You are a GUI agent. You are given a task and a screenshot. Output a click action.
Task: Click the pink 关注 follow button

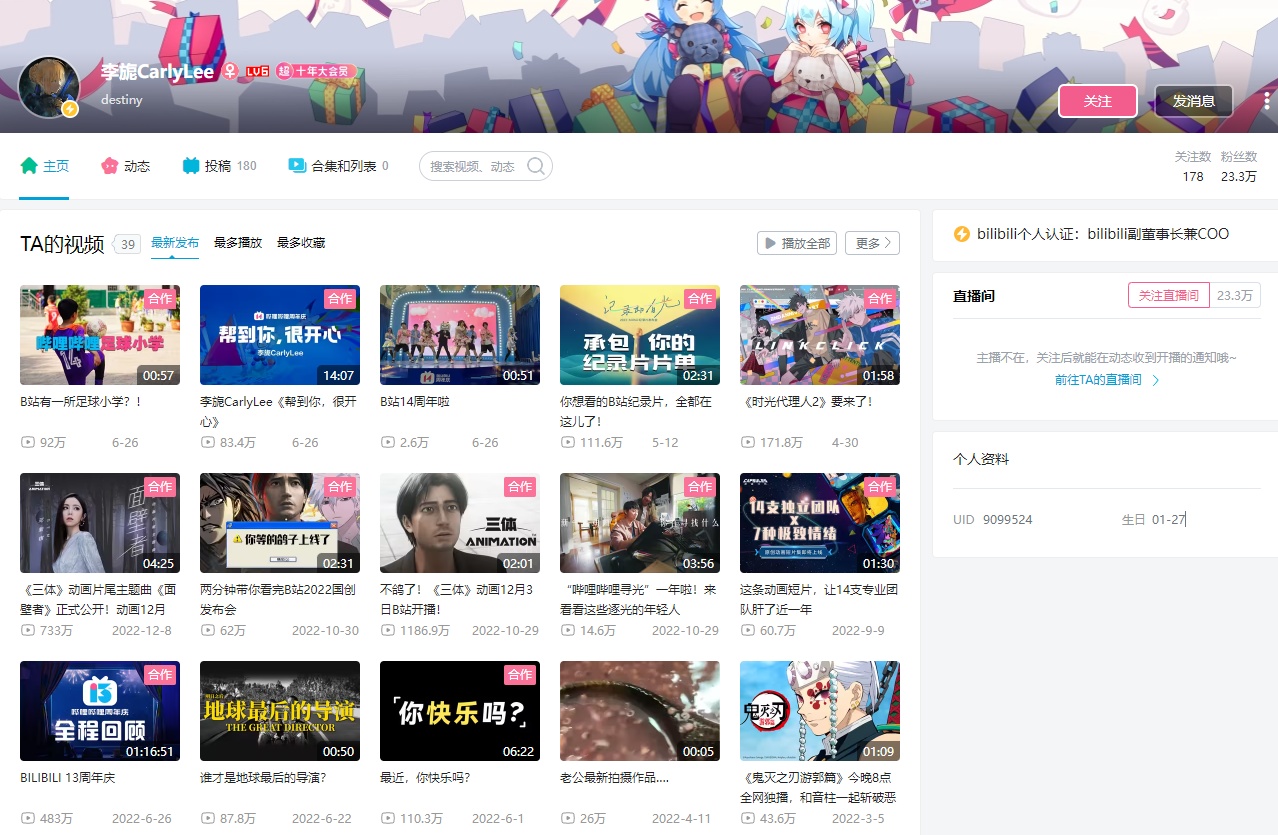(x=1098, y=101)
